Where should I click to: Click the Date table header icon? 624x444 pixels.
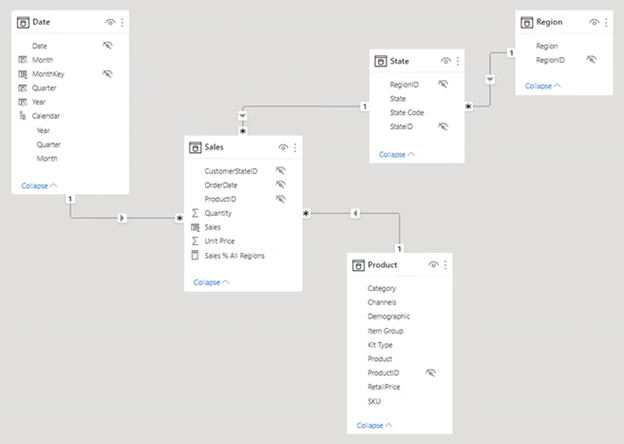(x=24, y=21)
